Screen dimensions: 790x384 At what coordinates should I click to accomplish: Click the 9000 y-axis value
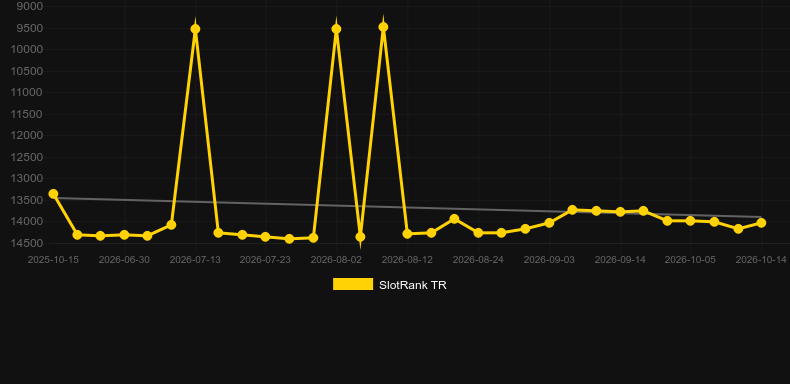click(x=30, y=6)
